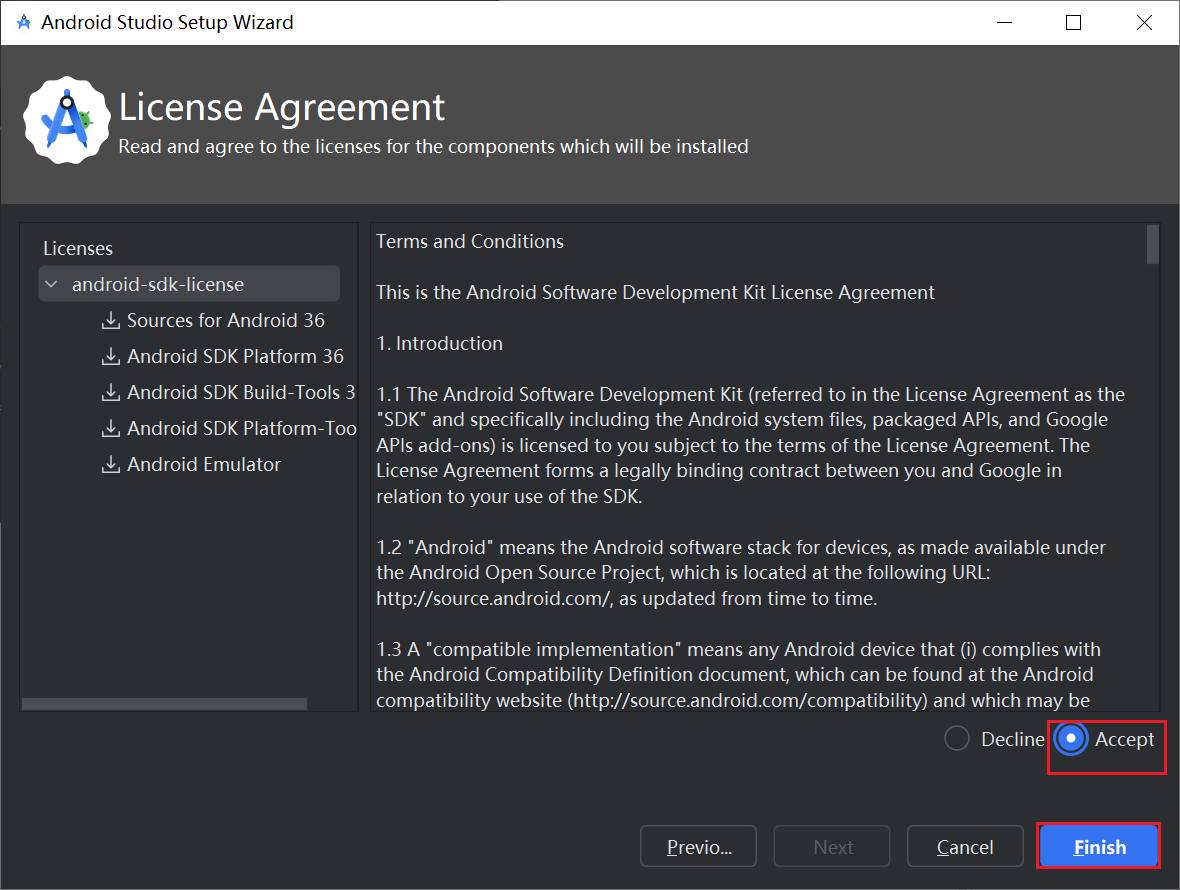1180x890 pixels.
Task: Click the small Android Studio title bar icon
Action: 24,22
